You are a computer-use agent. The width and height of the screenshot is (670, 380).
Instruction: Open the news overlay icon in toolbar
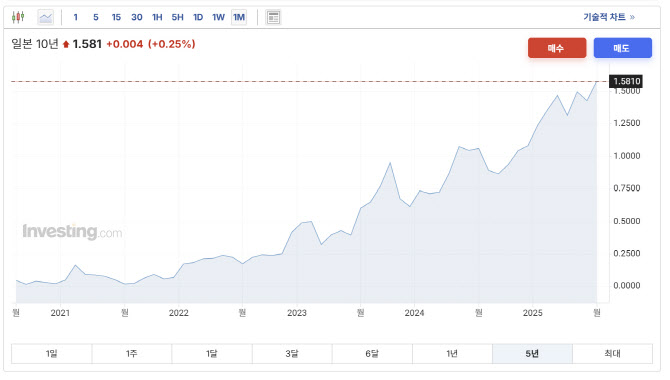[273, 18]
